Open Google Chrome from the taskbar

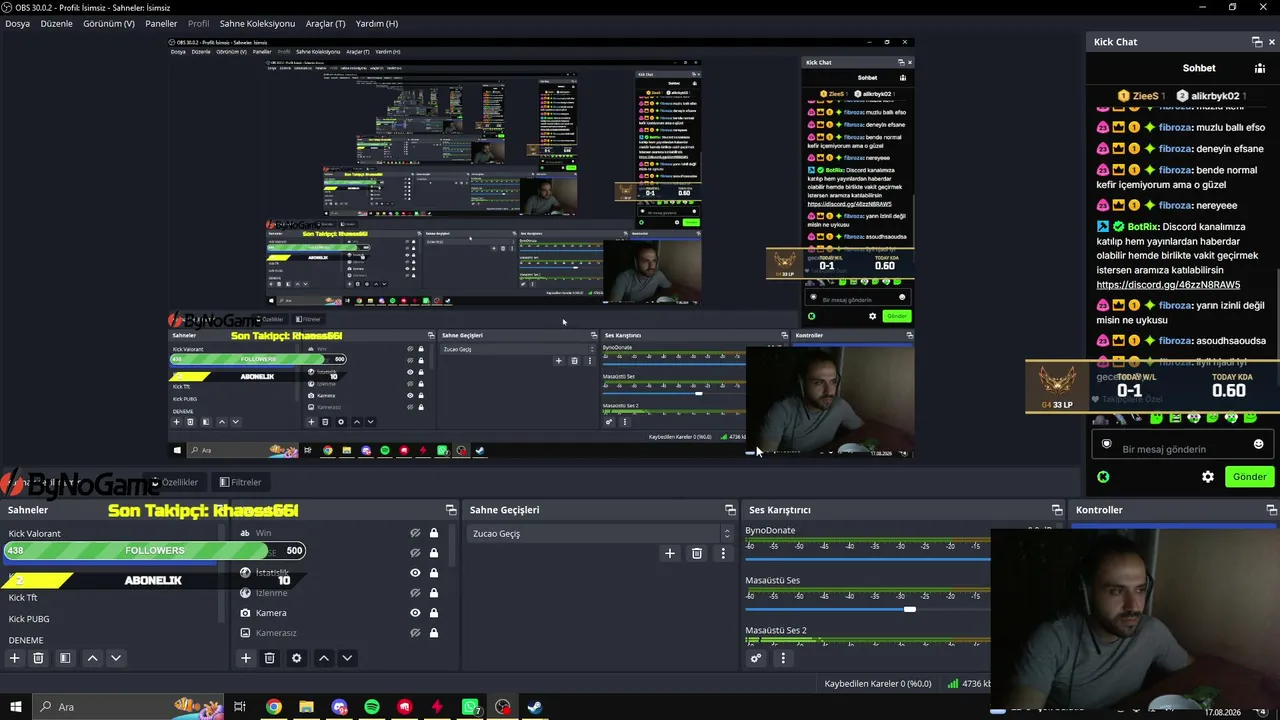(x=274, y=707)
